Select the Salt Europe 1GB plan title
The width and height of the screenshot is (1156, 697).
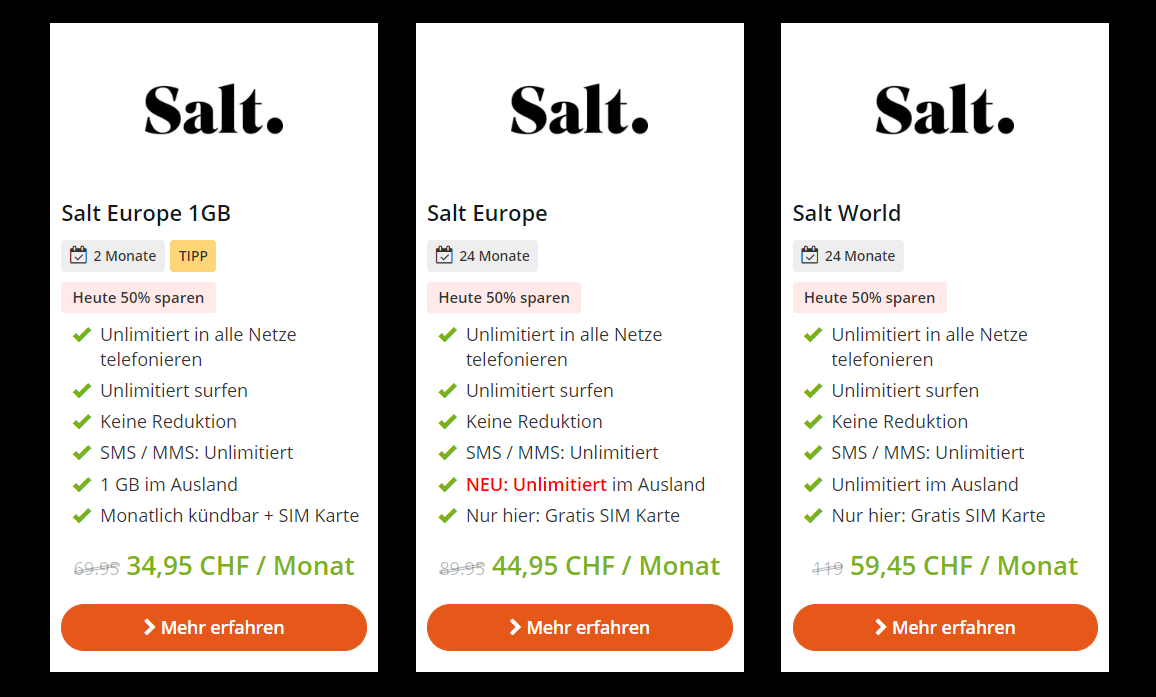(x=146, y=213)
